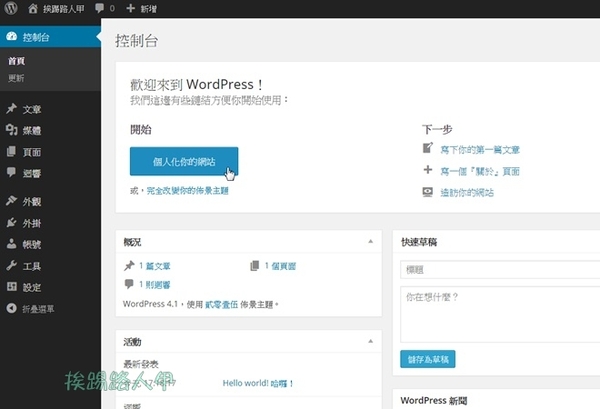
Task: Select 首頁 submenu item
Action: (x=16, y=61)
